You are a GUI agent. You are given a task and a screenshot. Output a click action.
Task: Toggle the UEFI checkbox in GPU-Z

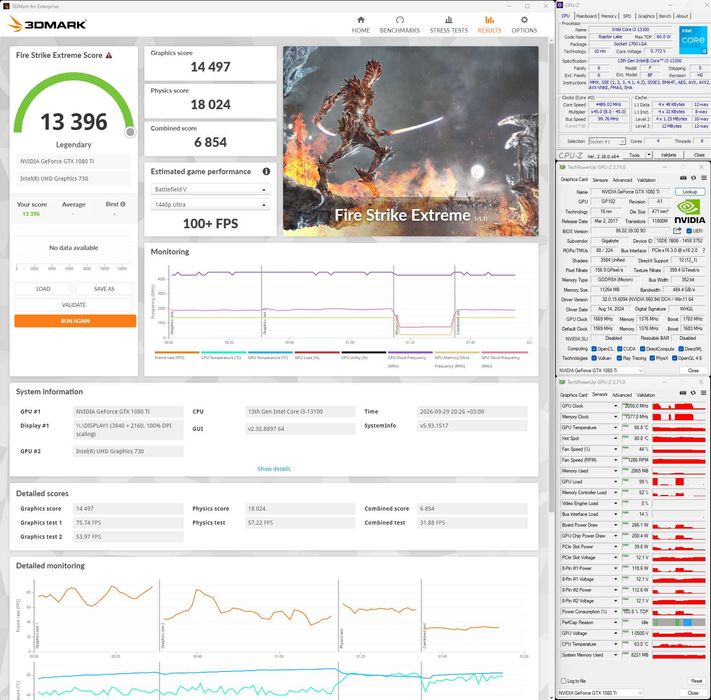click(x=689, y=231)
